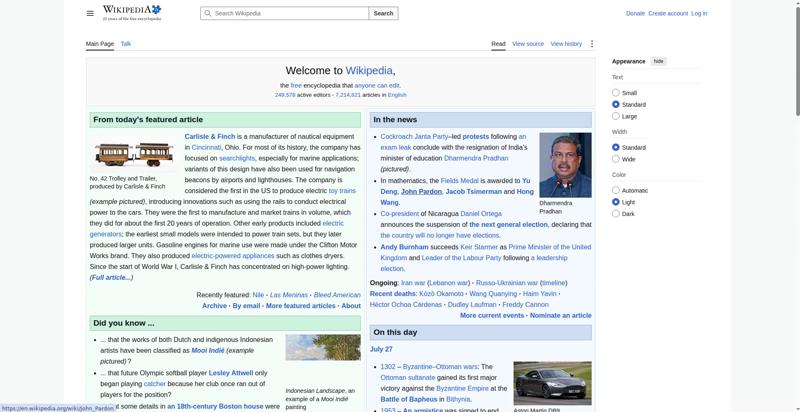Open the Carlisle & Finch article link
800x412 pixels.
[210, 137]
